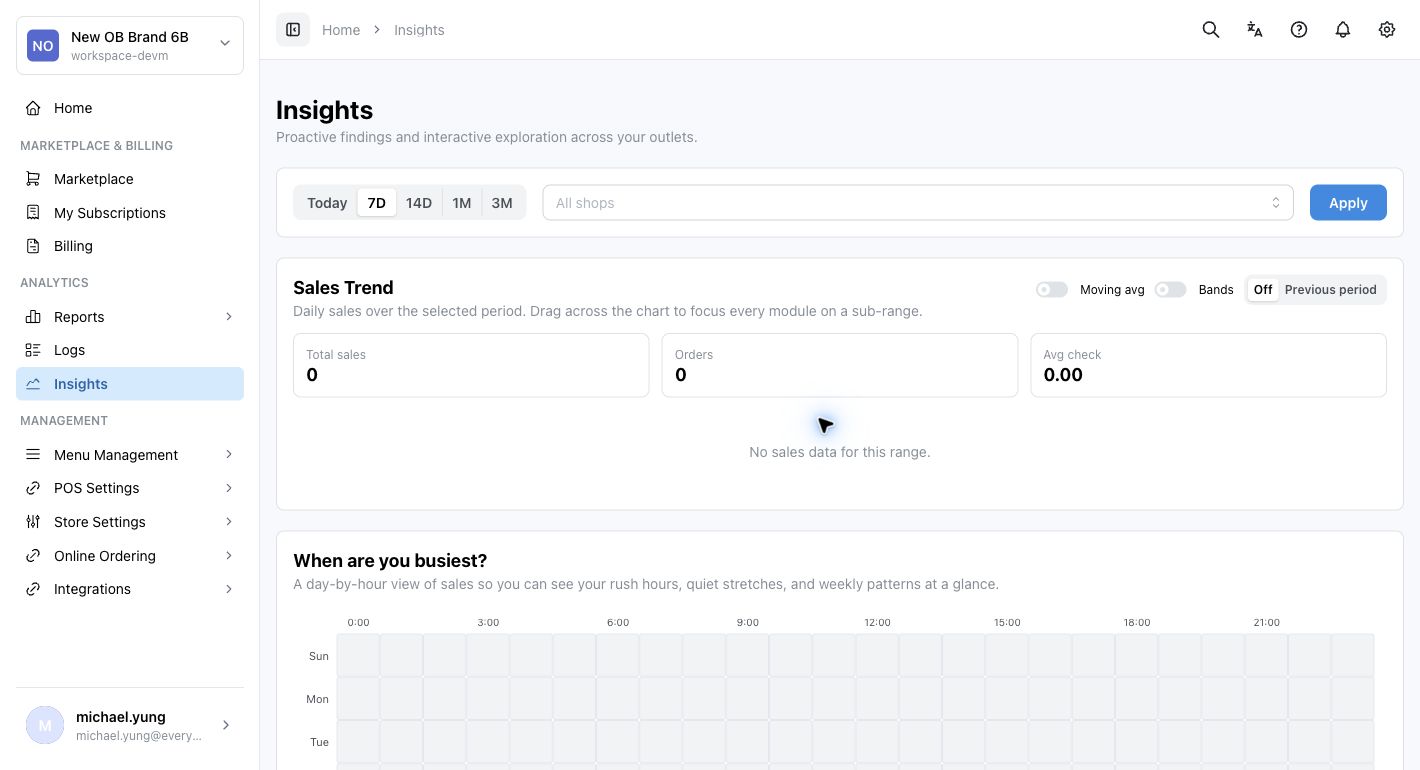Click the Sun row first heatmap cell

358,656
